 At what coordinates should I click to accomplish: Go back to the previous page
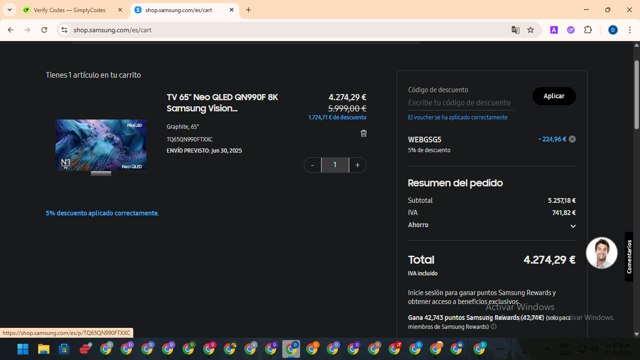pyautogui.click(x=11, y=30)
